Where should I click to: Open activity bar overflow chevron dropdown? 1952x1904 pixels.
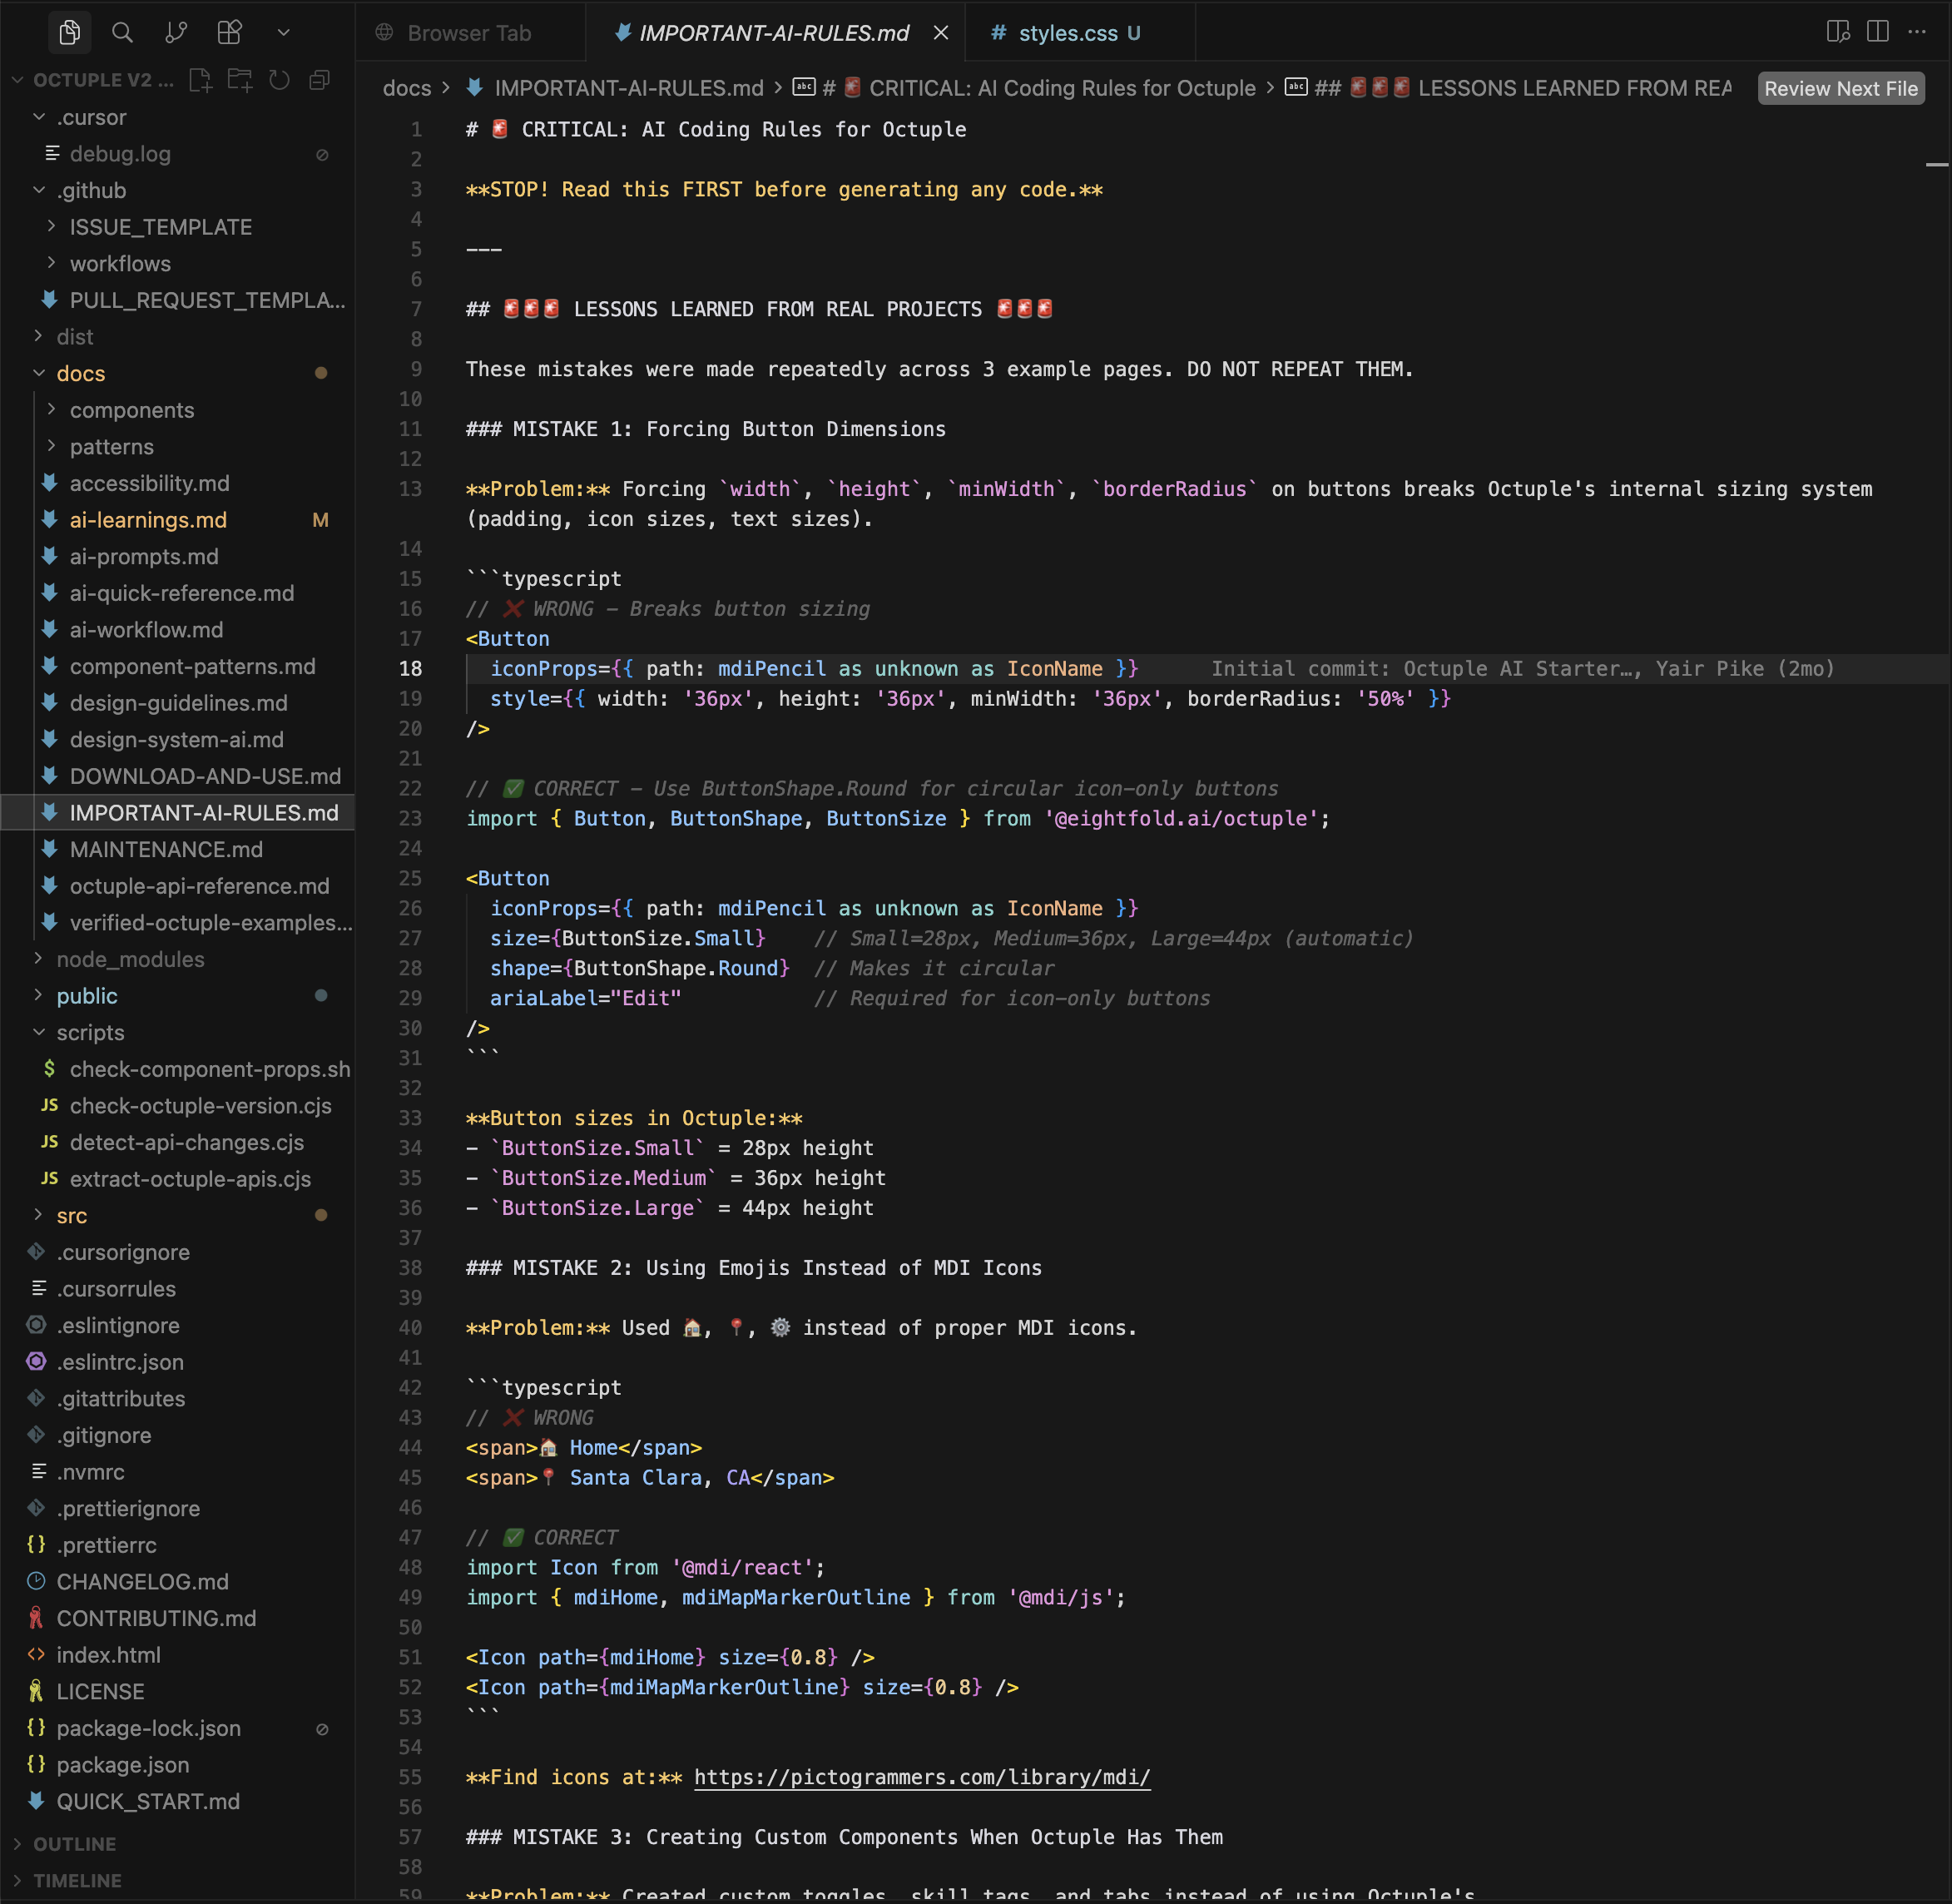coord(284,33)
